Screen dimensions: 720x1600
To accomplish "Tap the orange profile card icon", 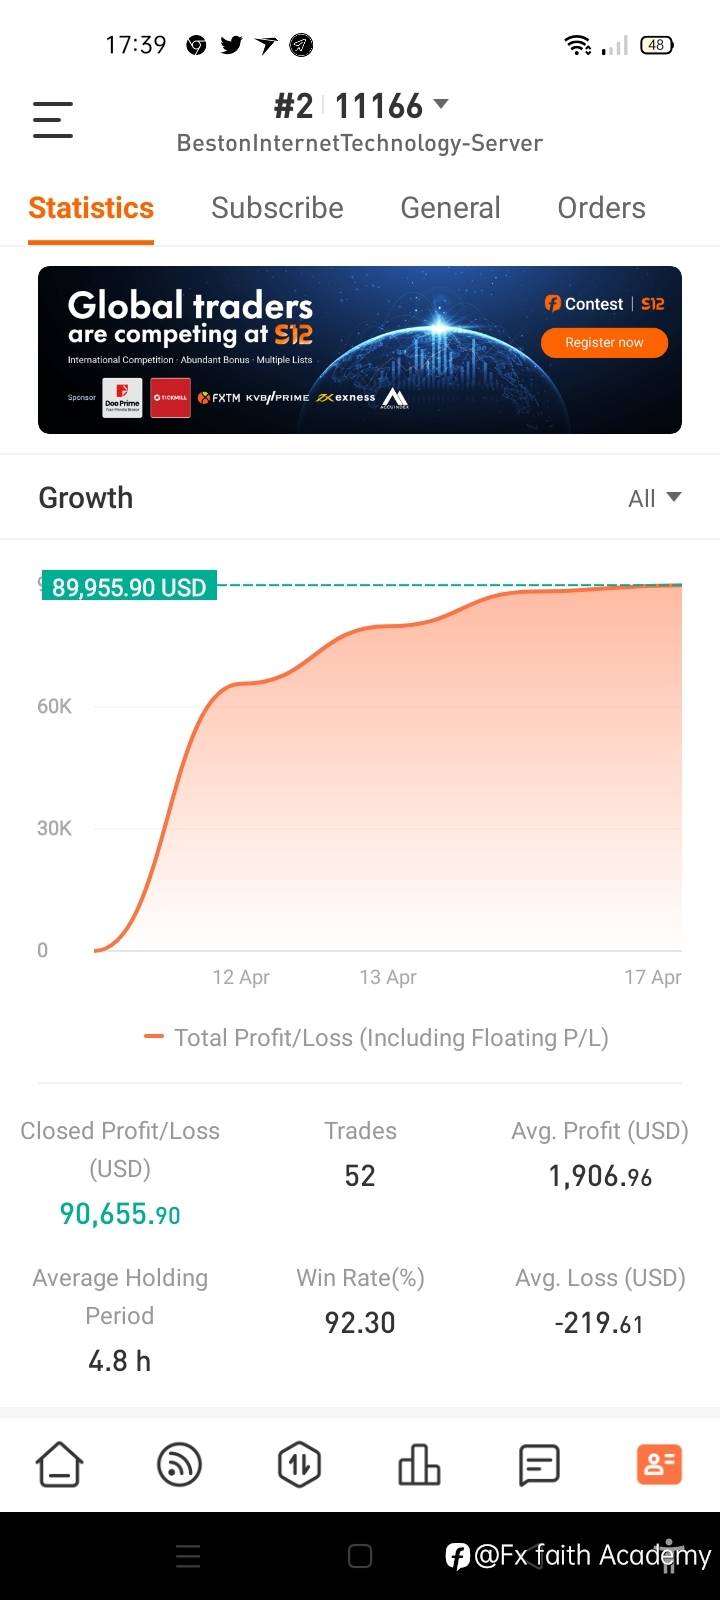I will [659, 1465].
